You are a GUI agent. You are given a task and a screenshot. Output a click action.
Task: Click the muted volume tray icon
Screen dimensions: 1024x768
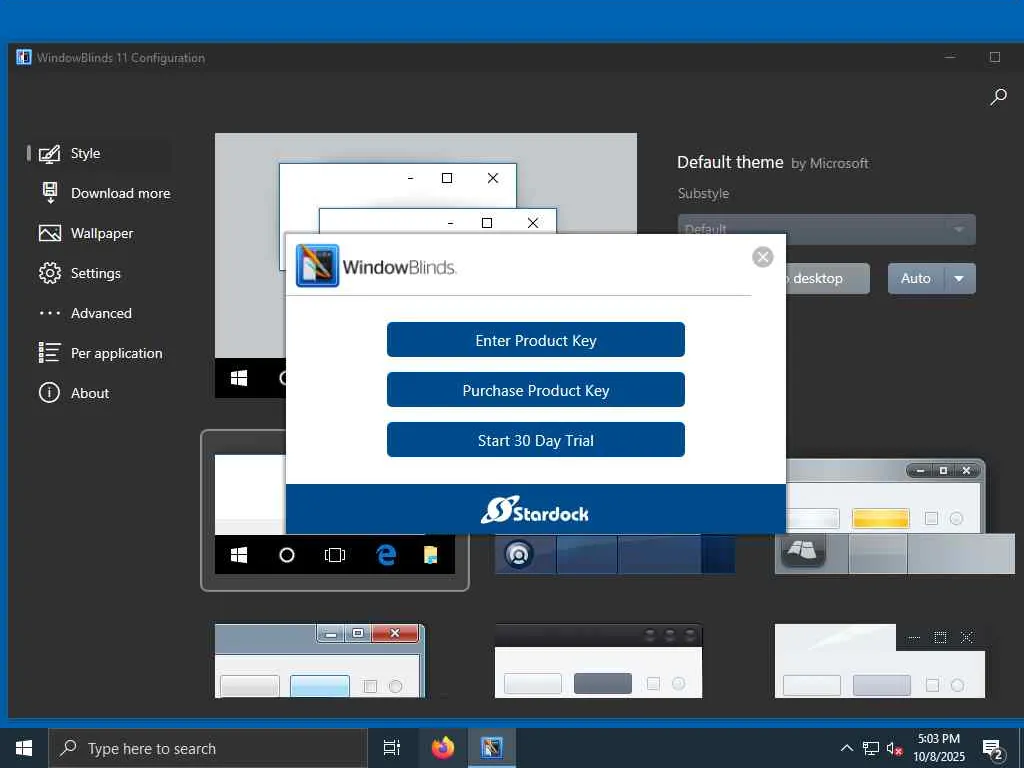tap(894, 748)
